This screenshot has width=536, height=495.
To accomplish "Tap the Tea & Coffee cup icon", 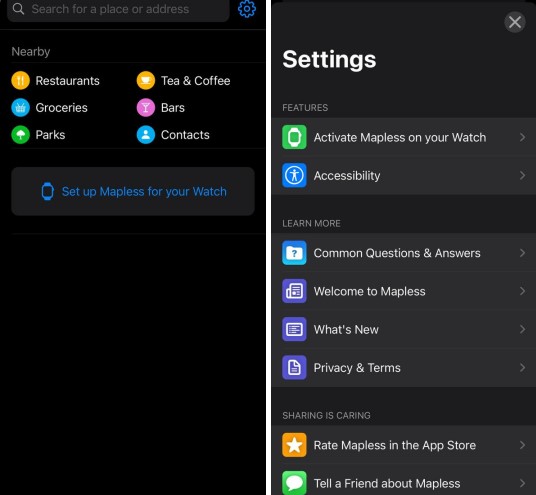I will point(146,80).
